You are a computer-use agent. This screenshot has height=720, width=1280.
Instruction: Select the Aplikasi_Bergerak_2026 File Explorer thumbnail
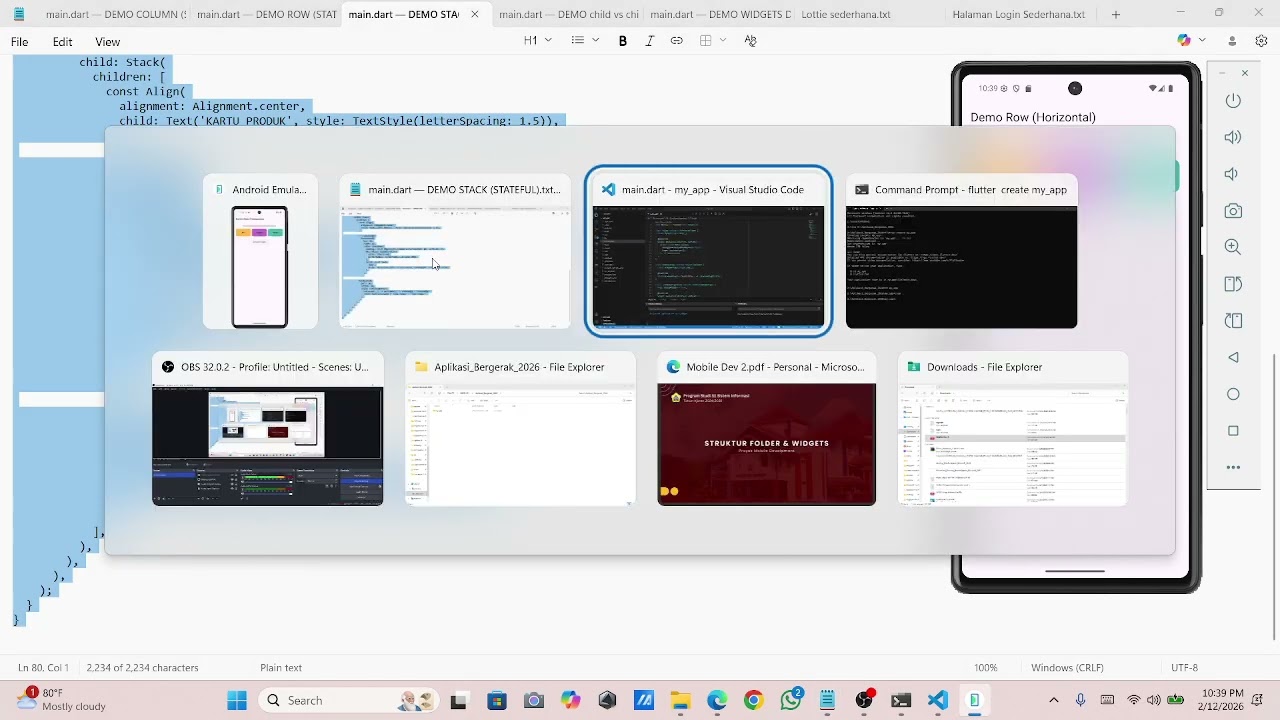(520, 429)
